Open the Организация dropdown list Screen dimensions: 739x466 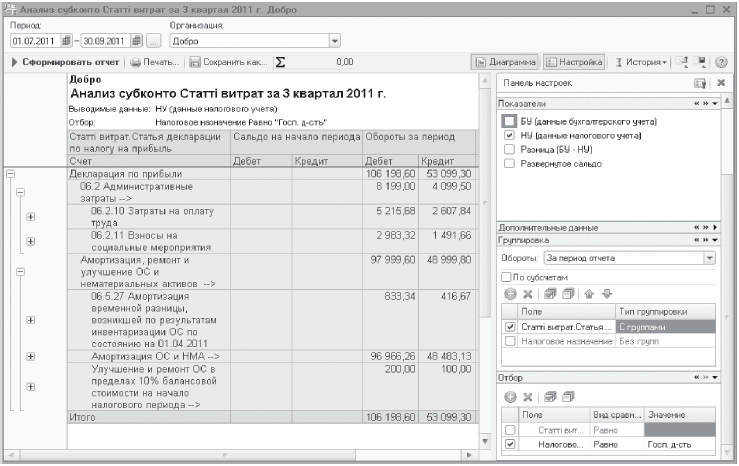pyautogui.click(x=335, y=42)
